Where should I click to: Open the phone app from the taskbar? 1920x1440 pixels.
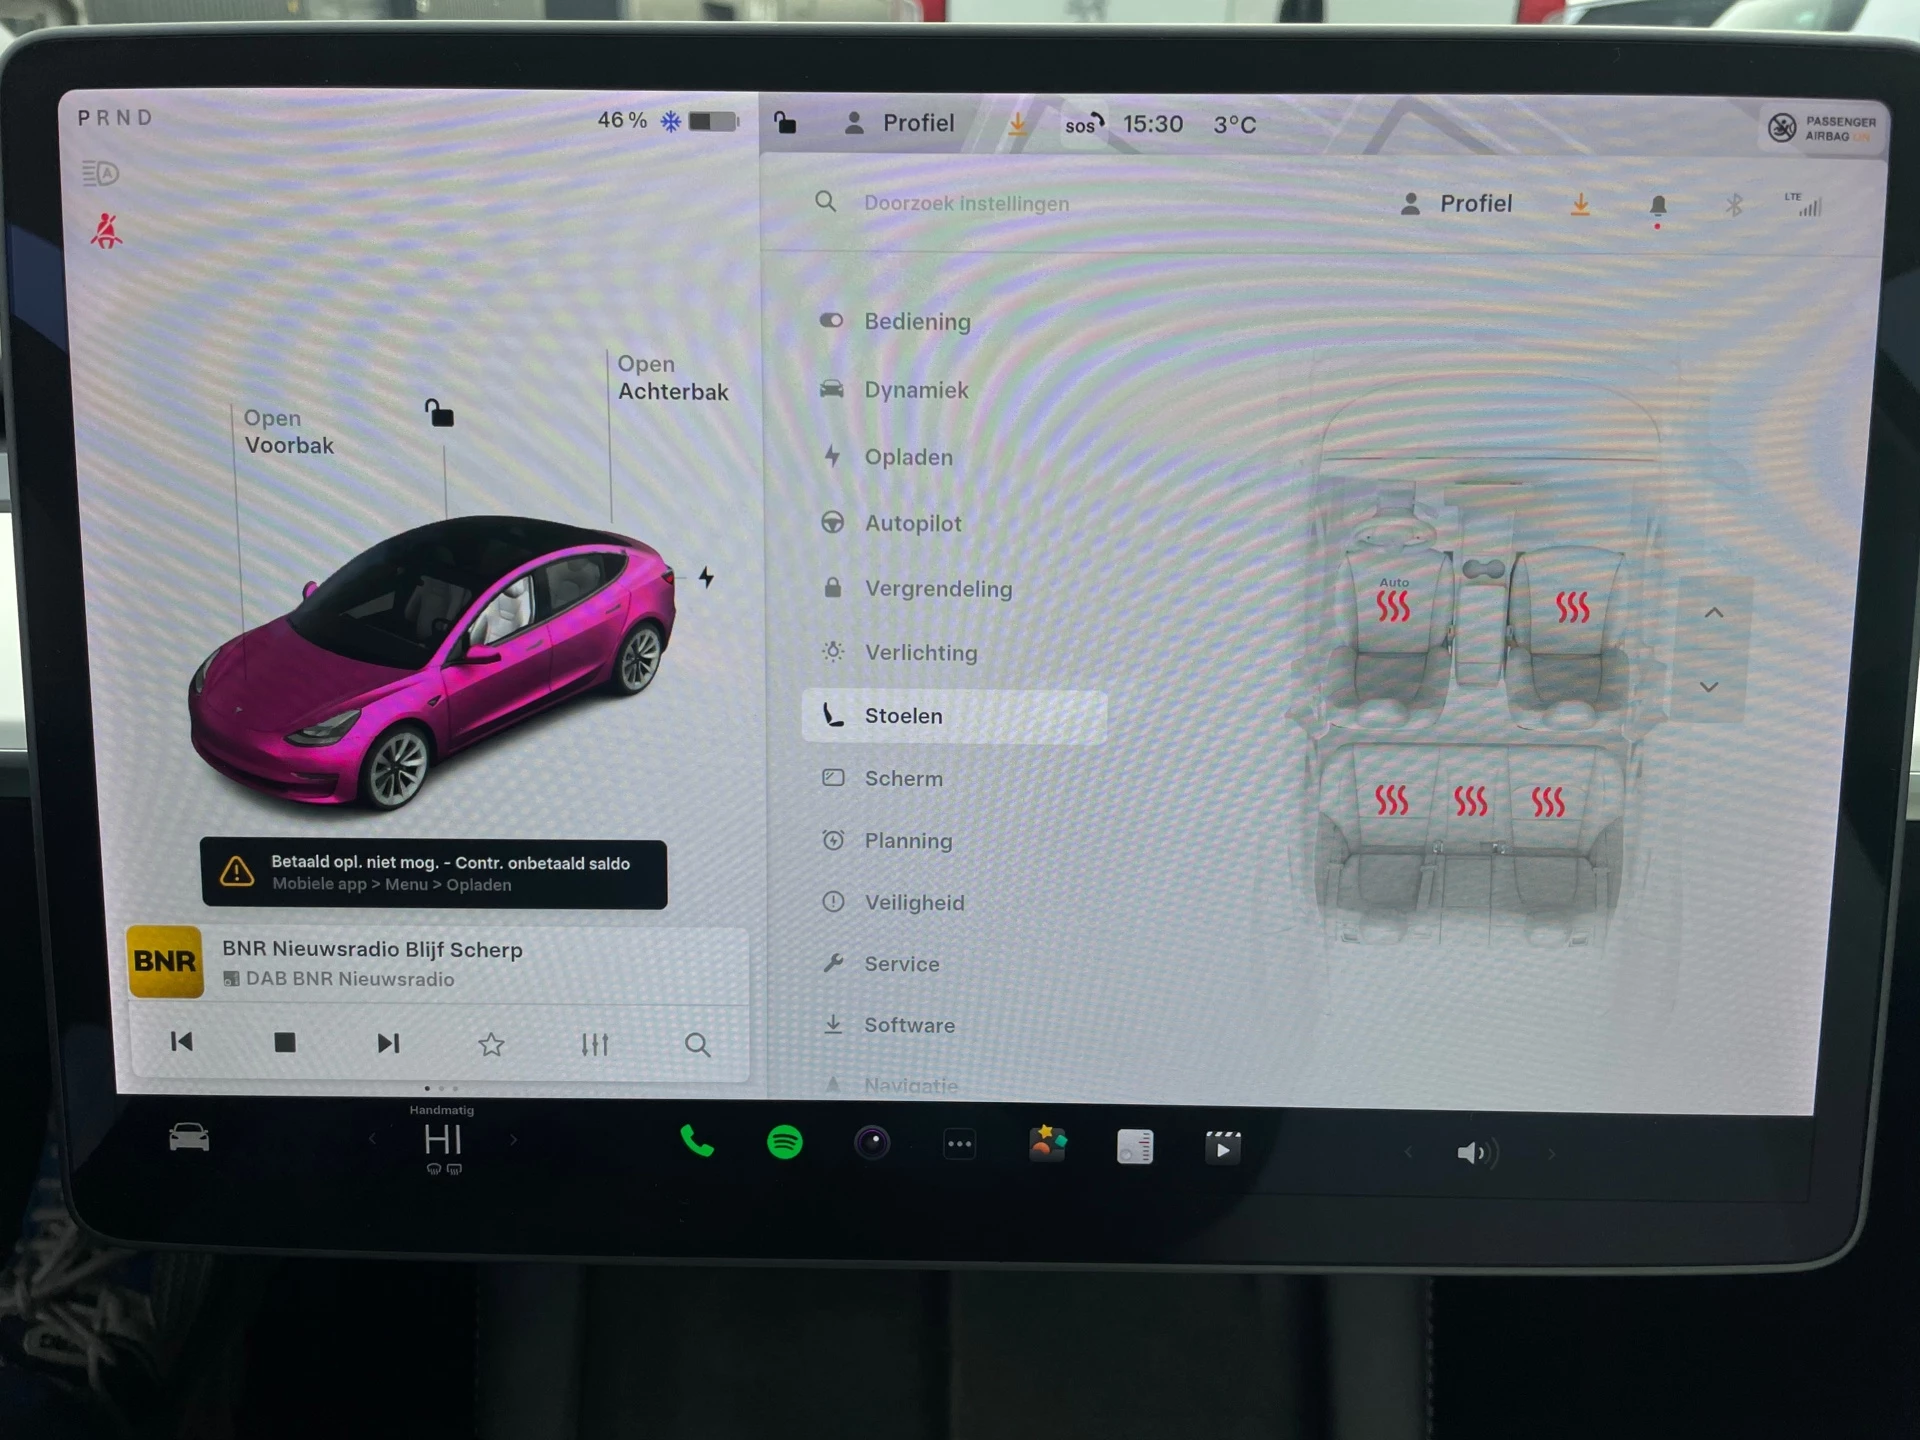(697, 1142)
